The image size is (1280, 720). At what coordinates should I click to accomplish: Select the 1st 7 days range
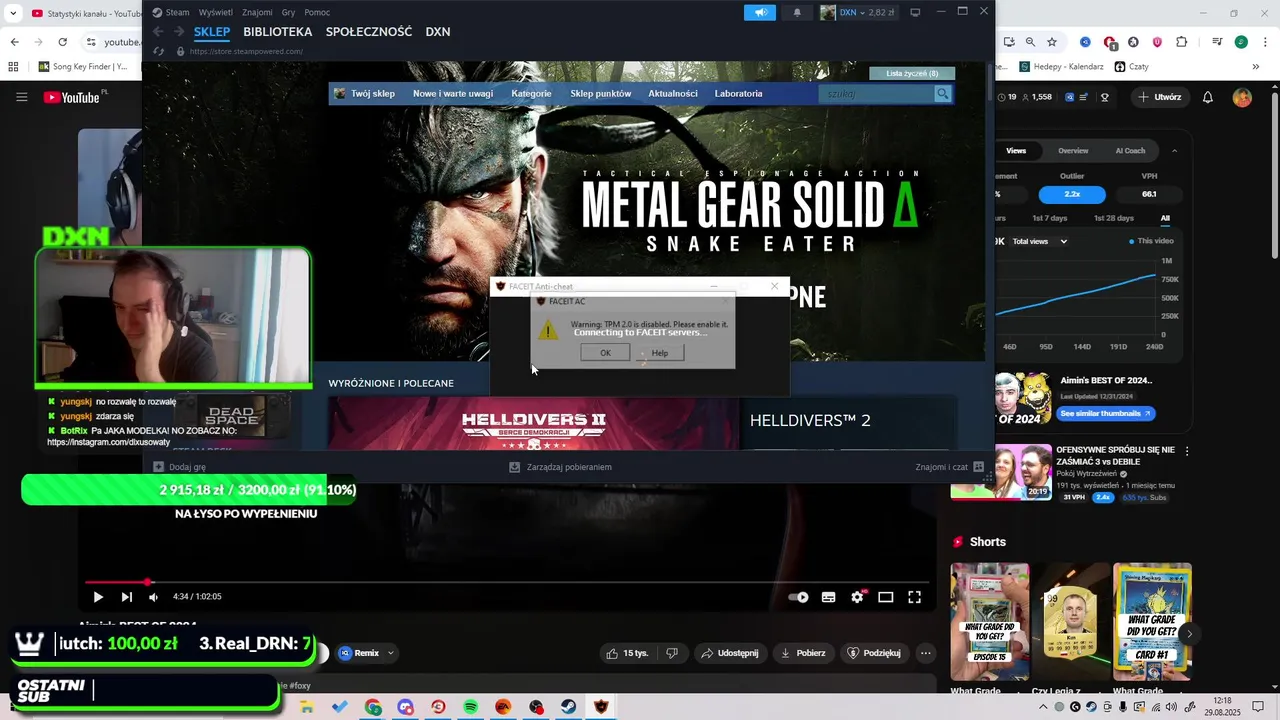click(x=1049, y=218)
